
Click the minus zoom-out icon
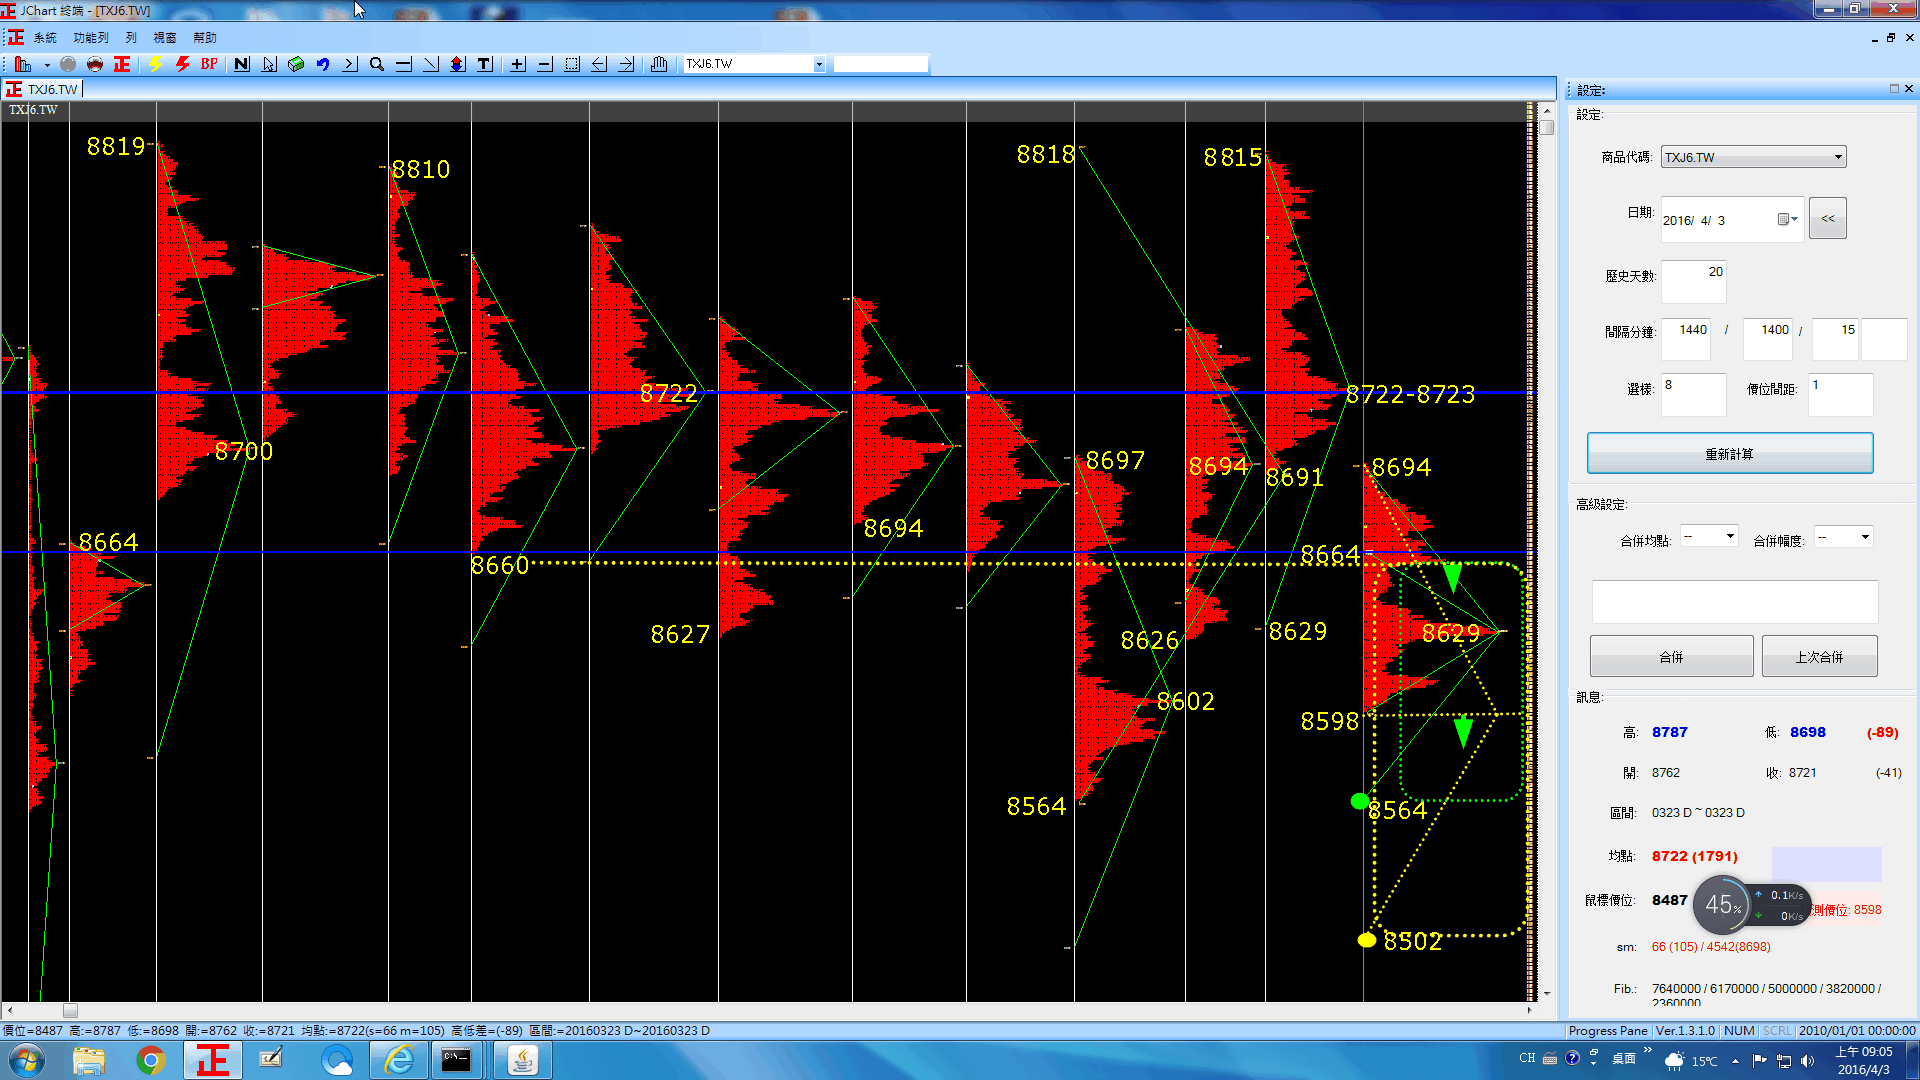[545, 64]
